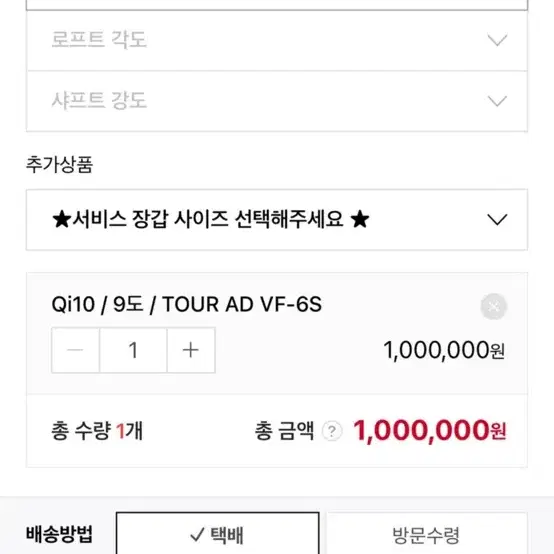The width and height of the screenshot is (554, 554).
Task: Click the question mark help icon beside 총 금액
Action: pyautogui.click(x=332, y=431)
